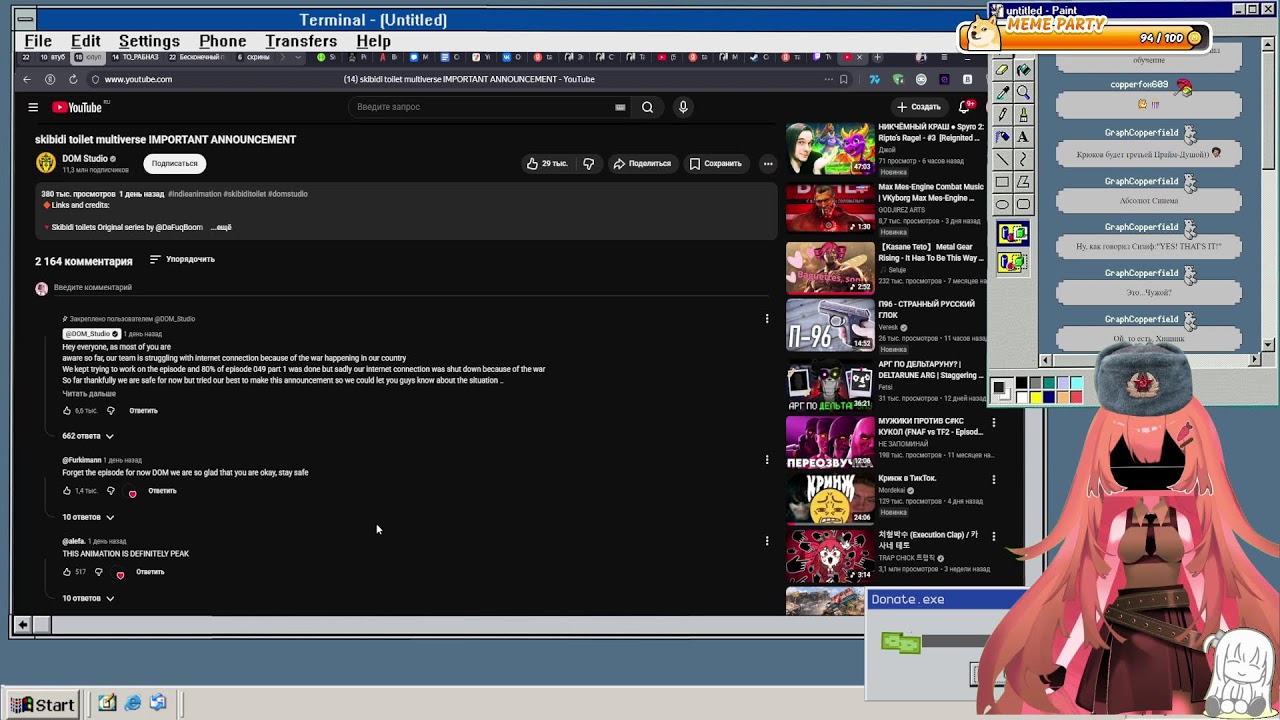Open options for the pinned DOM Studio comment
The width and height of the screenshot is (1280, 720).
[767, 319]
